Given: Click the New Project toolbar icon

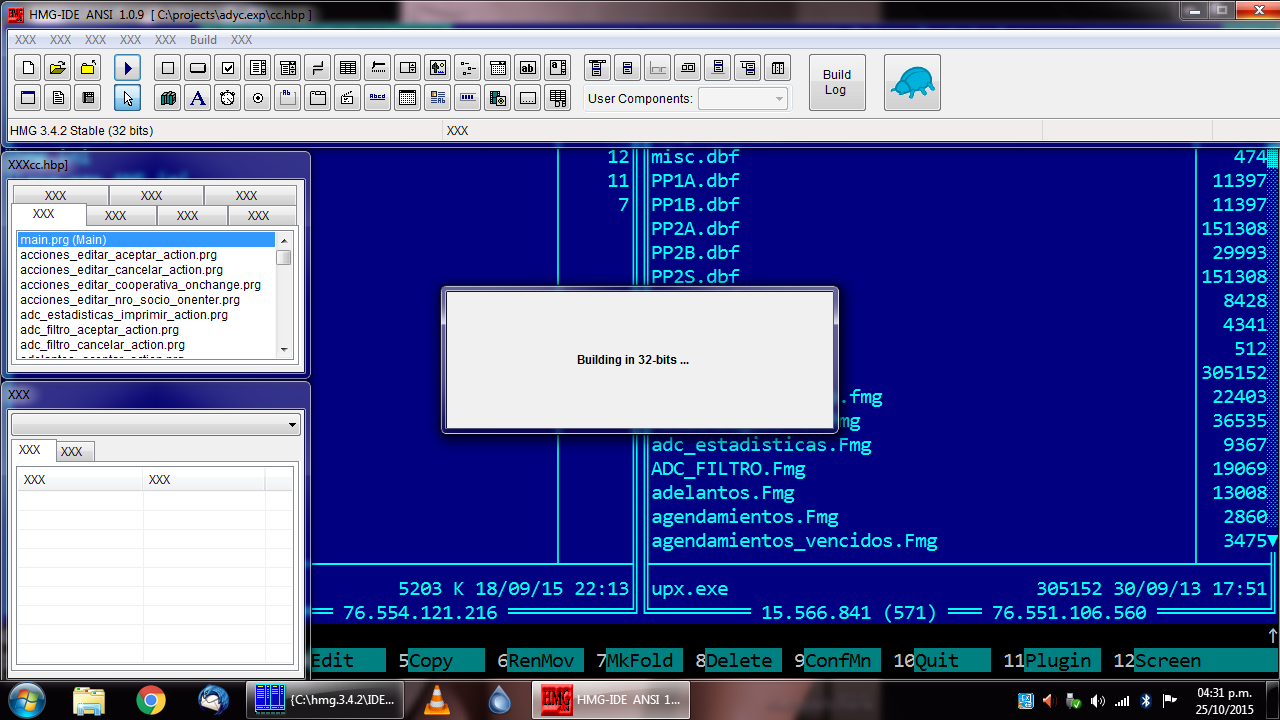Looking at the screenshot, I should point(28,68).
